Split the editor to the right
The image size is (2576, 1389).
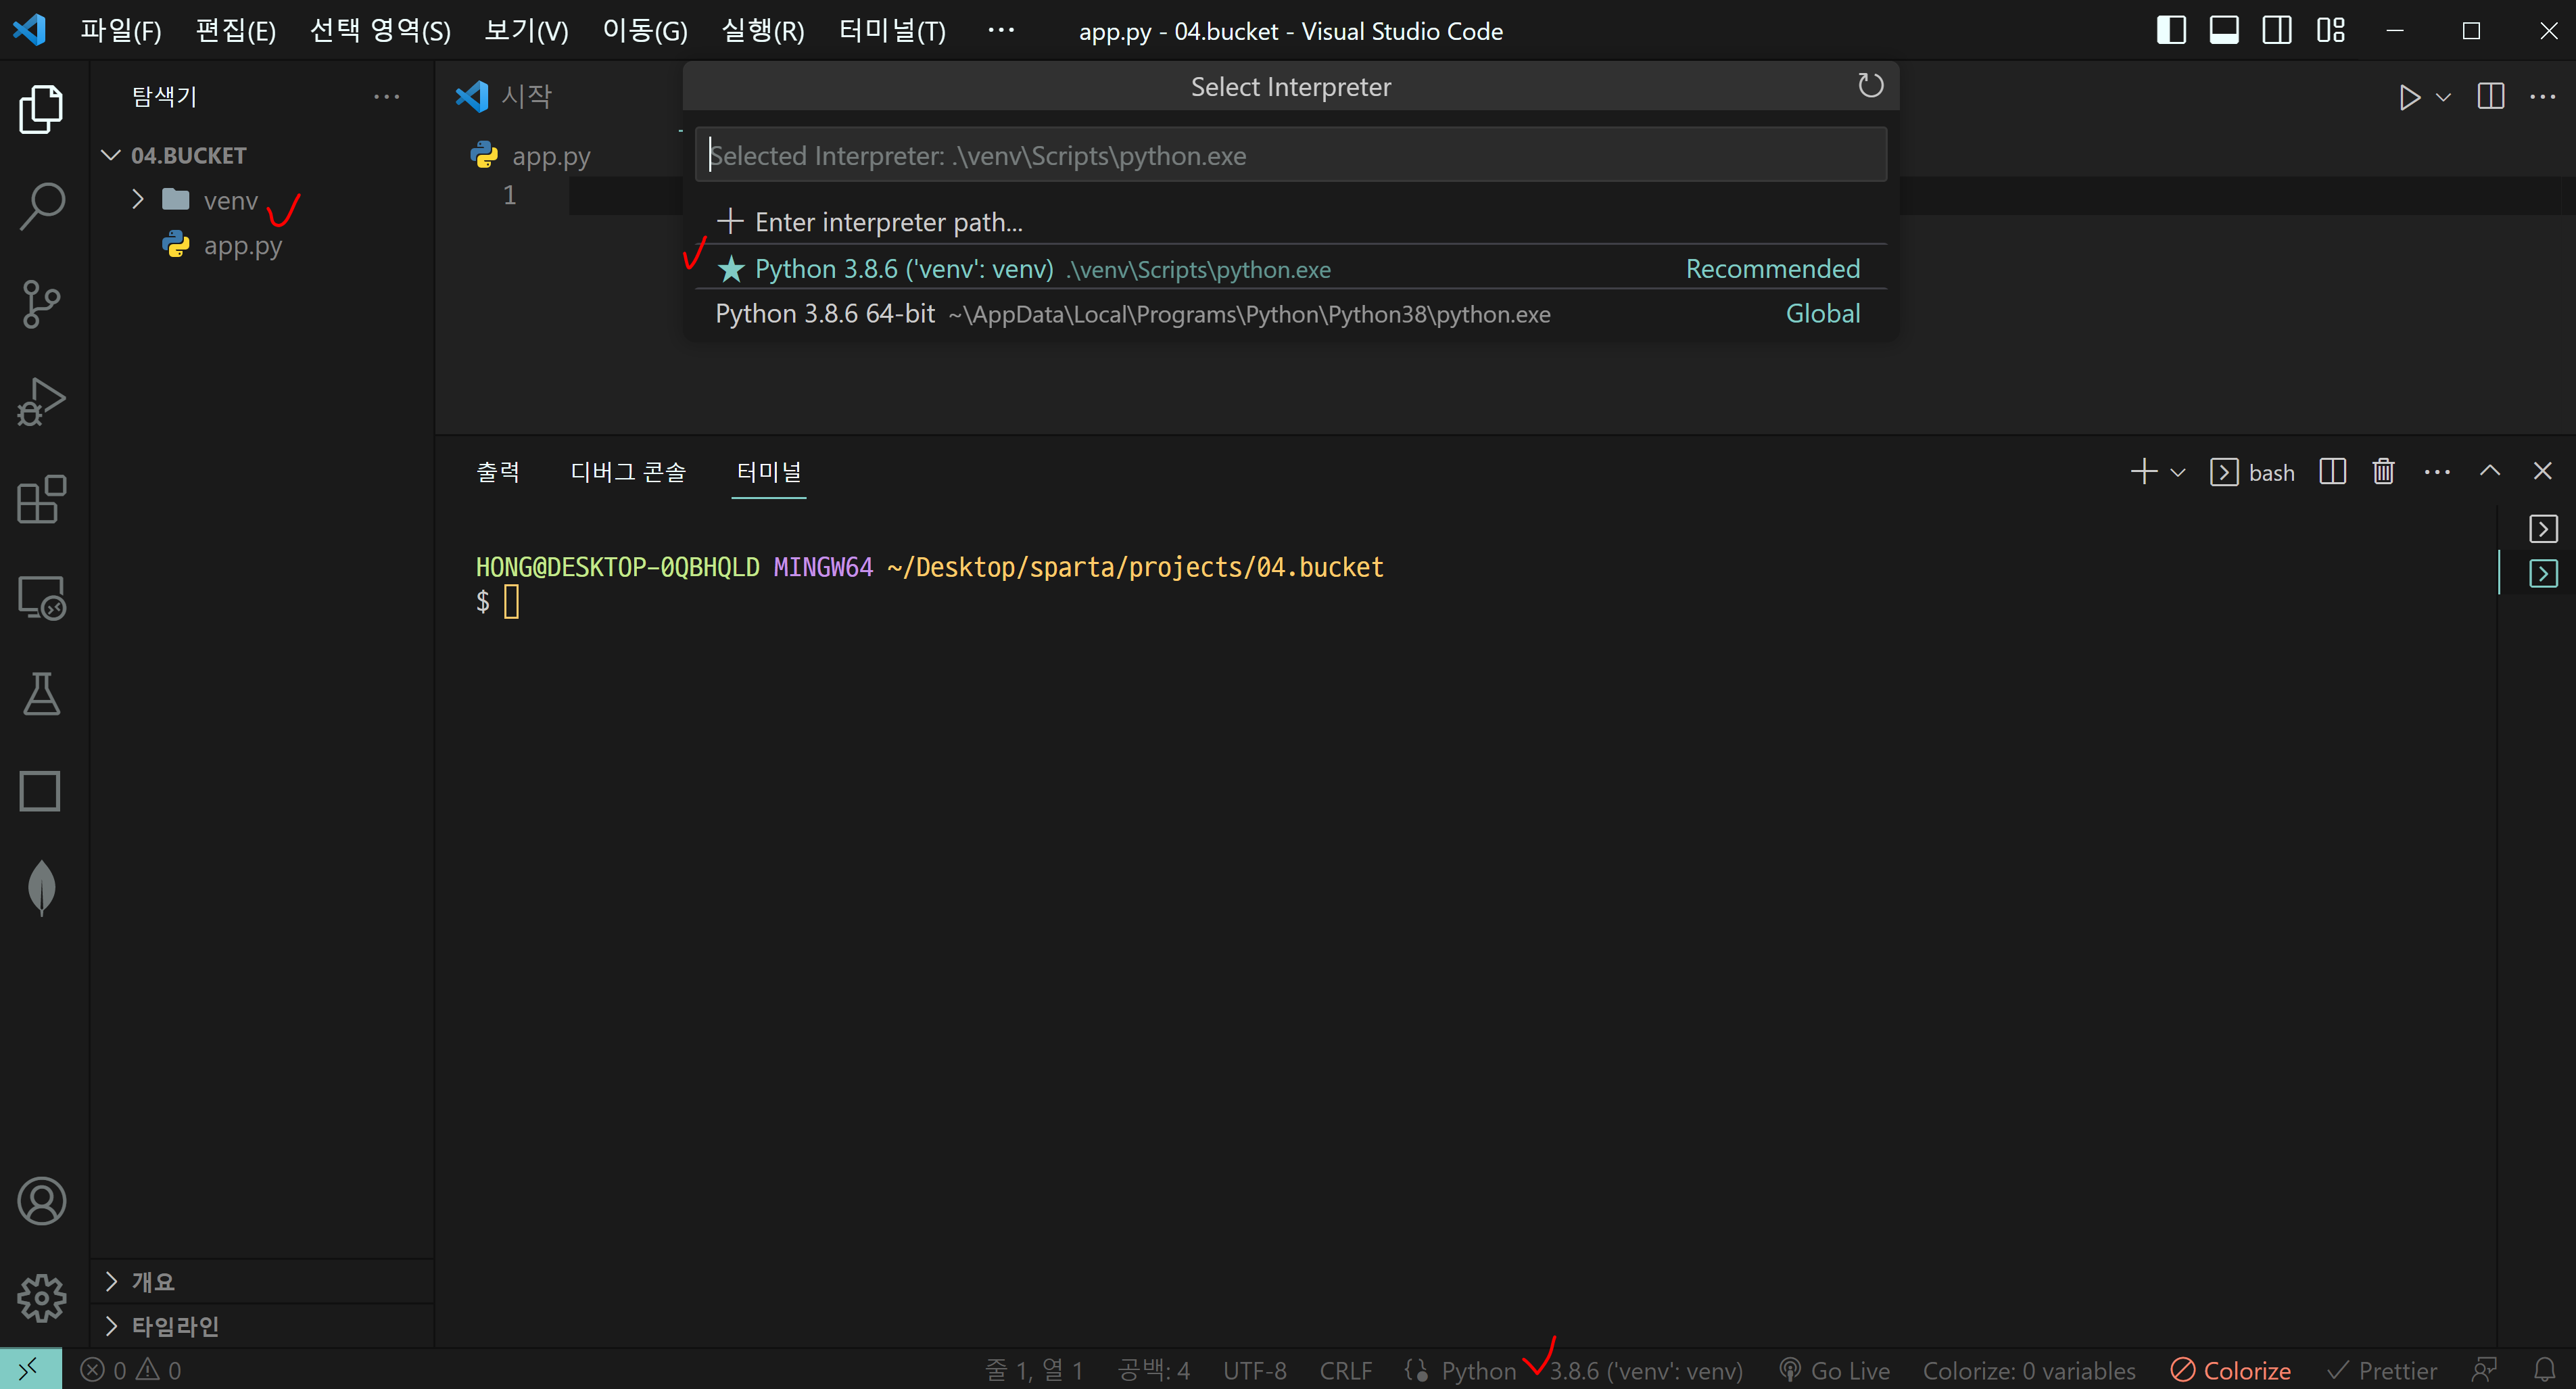click(2491, 97)
